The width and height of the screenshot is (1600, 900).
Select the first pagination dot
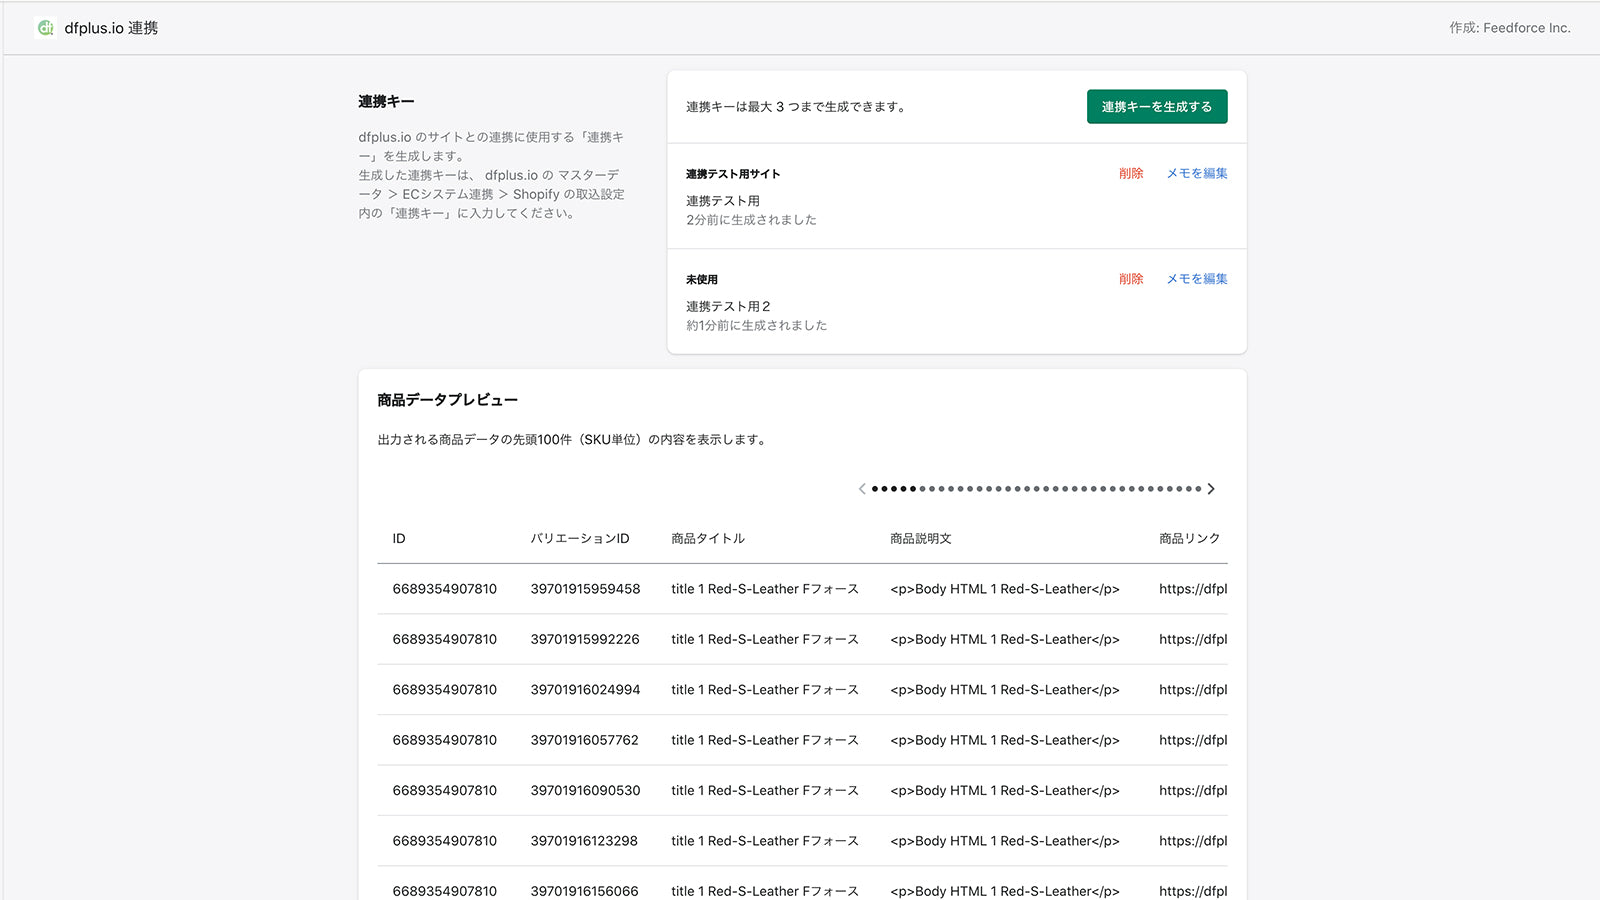(x=875, y=489)
